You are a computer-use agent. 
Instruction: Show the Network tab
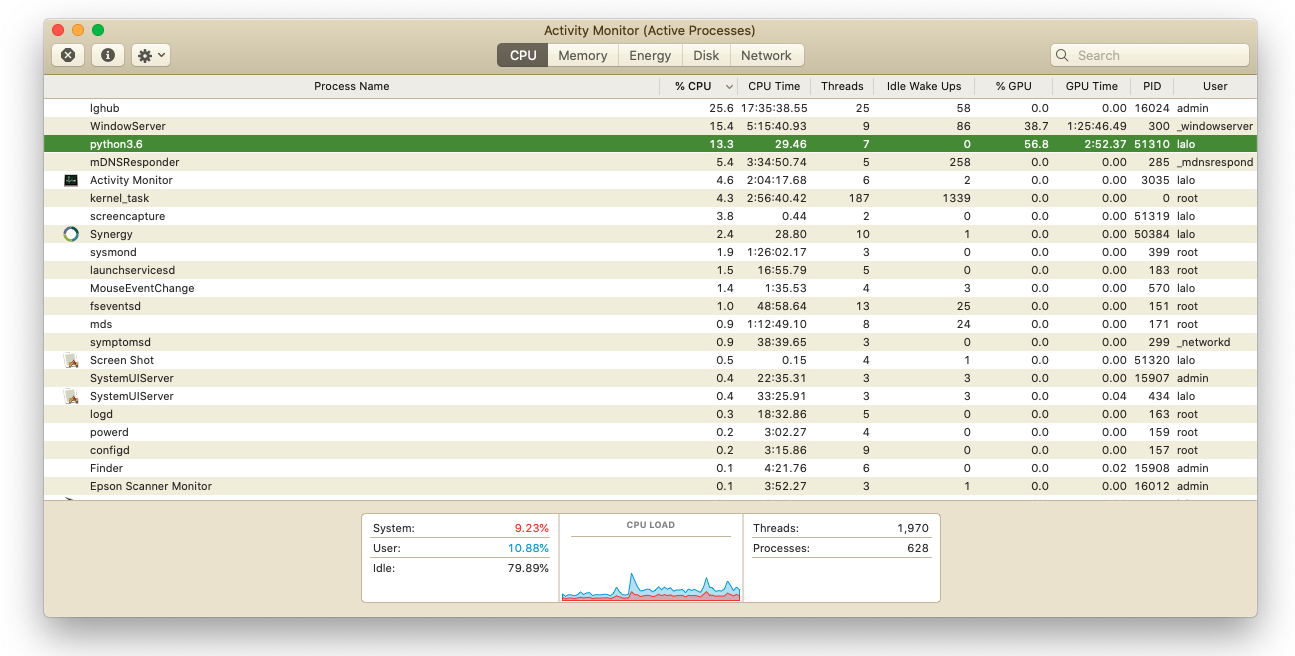pos(766,56)
